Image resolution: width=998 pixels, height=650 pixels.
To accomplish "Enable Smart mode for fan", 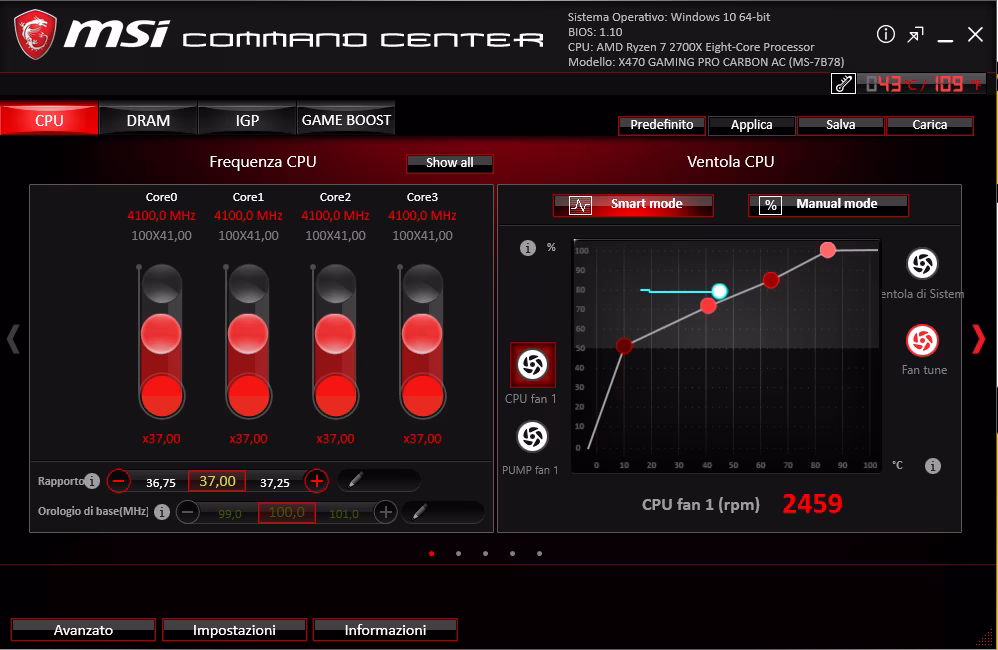I will tap(633, 205).
